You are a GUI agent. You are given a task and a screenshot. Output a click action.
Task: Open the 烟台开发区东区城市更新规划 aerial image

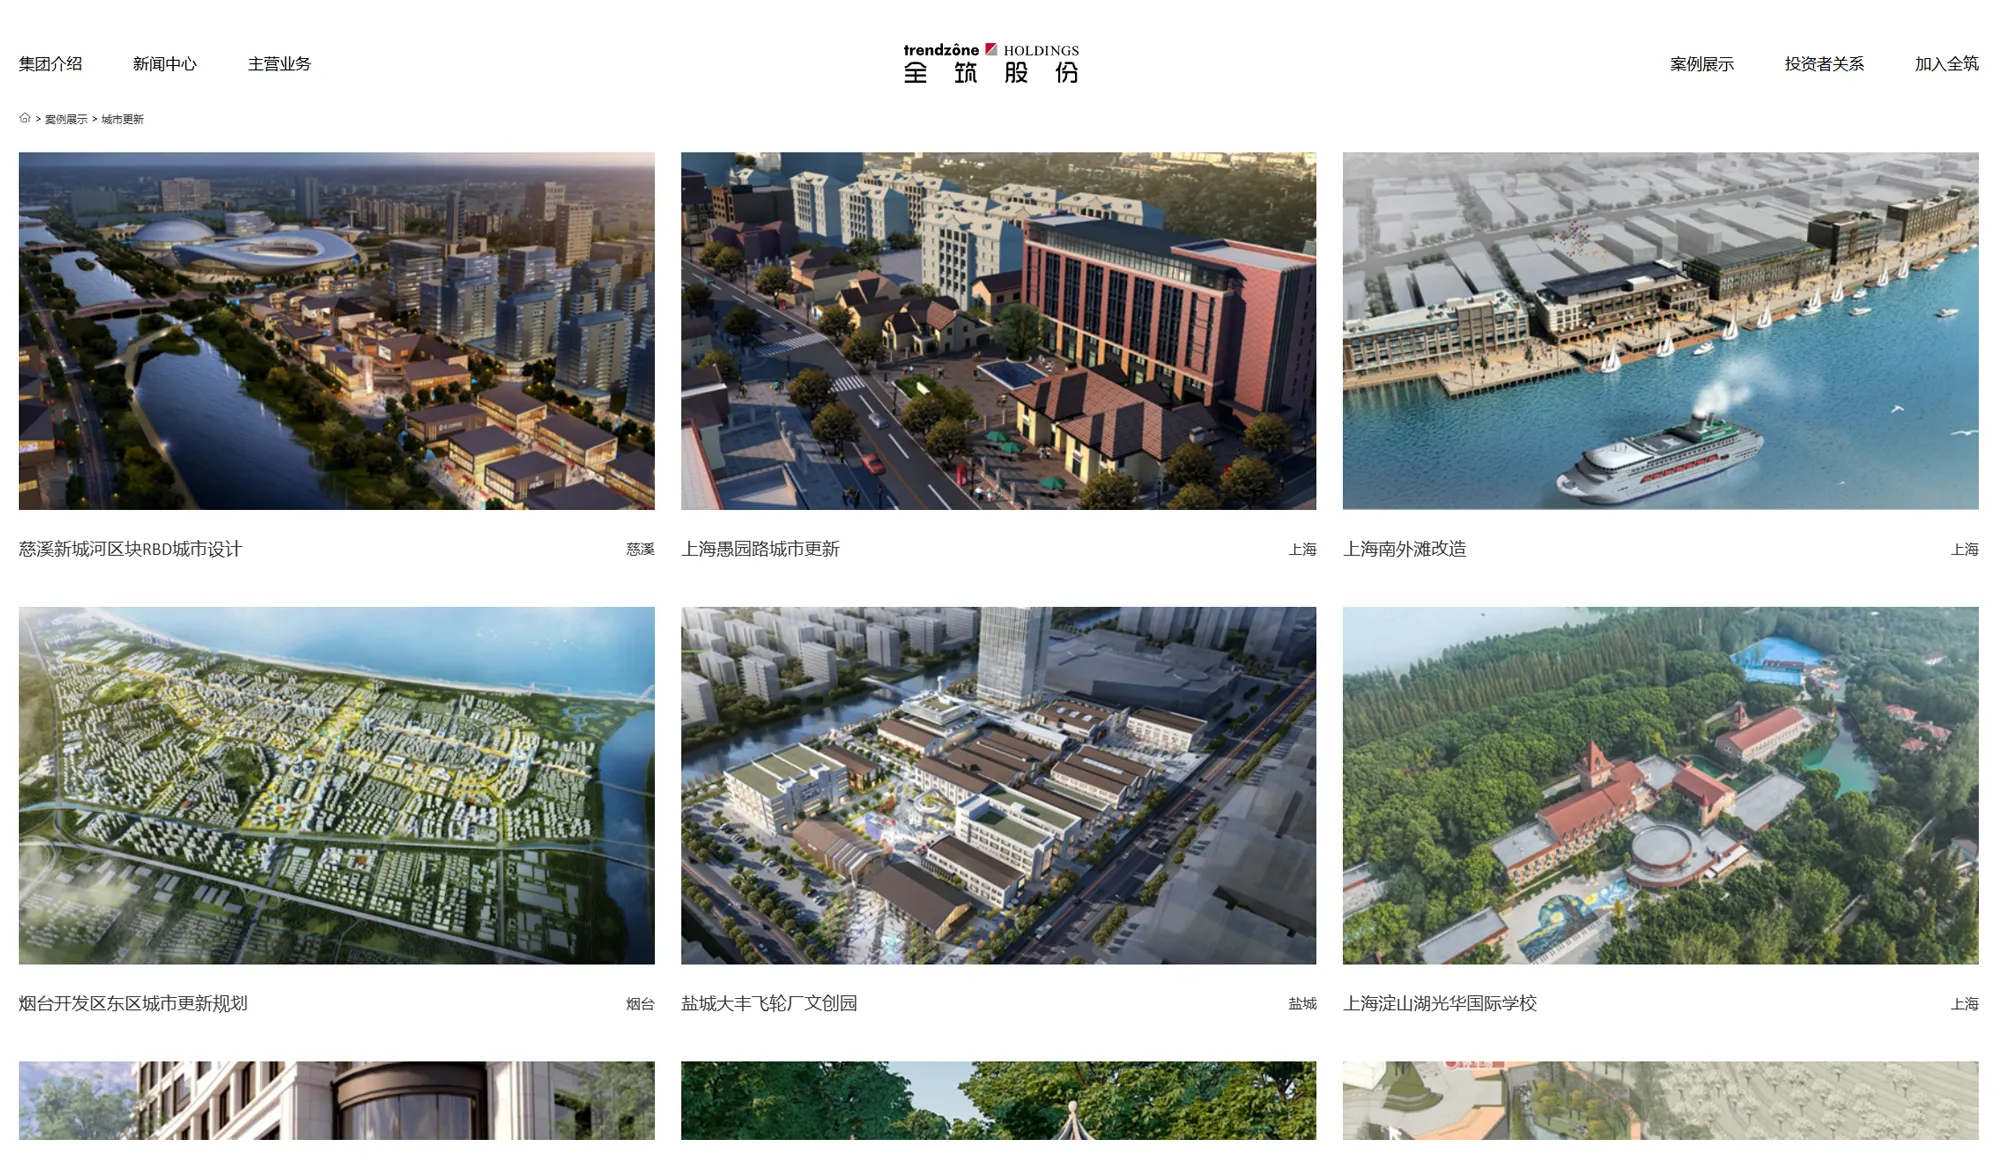coord(337,785)
